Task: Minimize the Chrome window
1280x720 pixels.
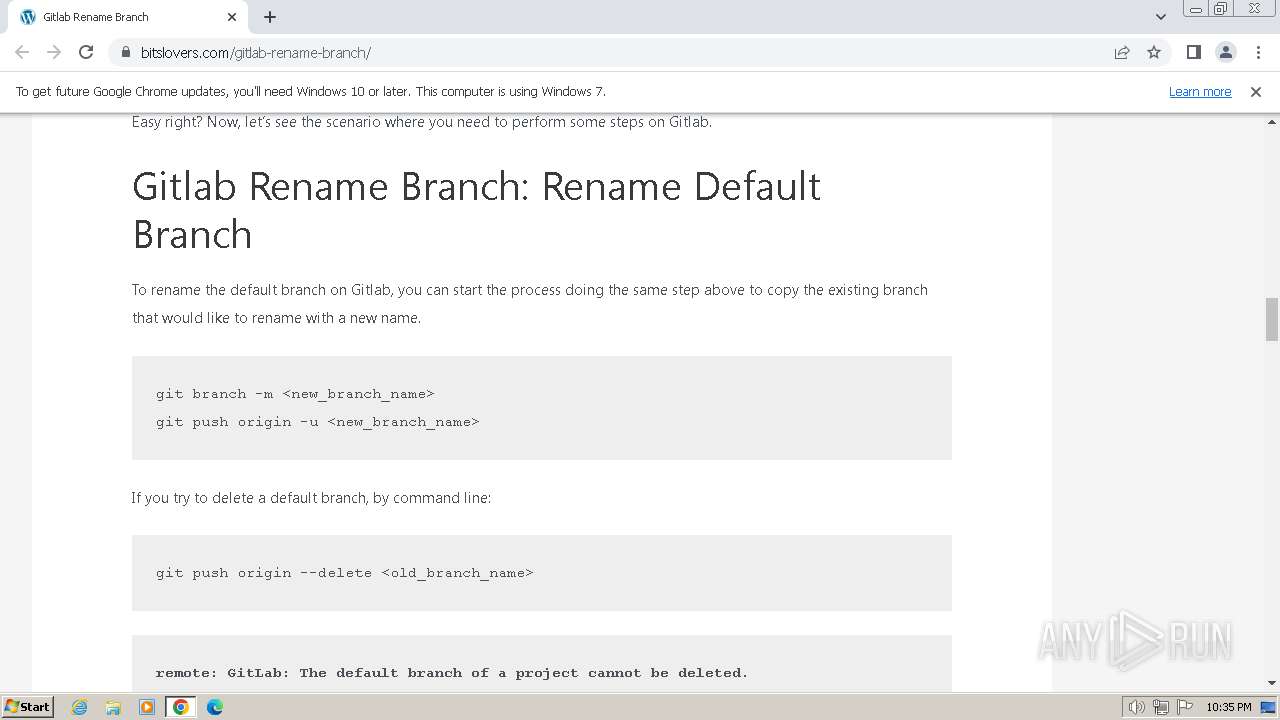Action: coord(1196,9)
